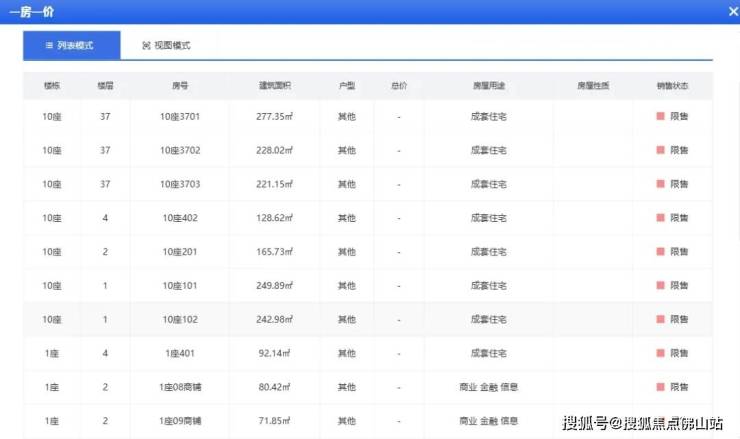Click red 限售 status square for 10座402
Viewport: 740px width, 439px height.
pos(660,217)
